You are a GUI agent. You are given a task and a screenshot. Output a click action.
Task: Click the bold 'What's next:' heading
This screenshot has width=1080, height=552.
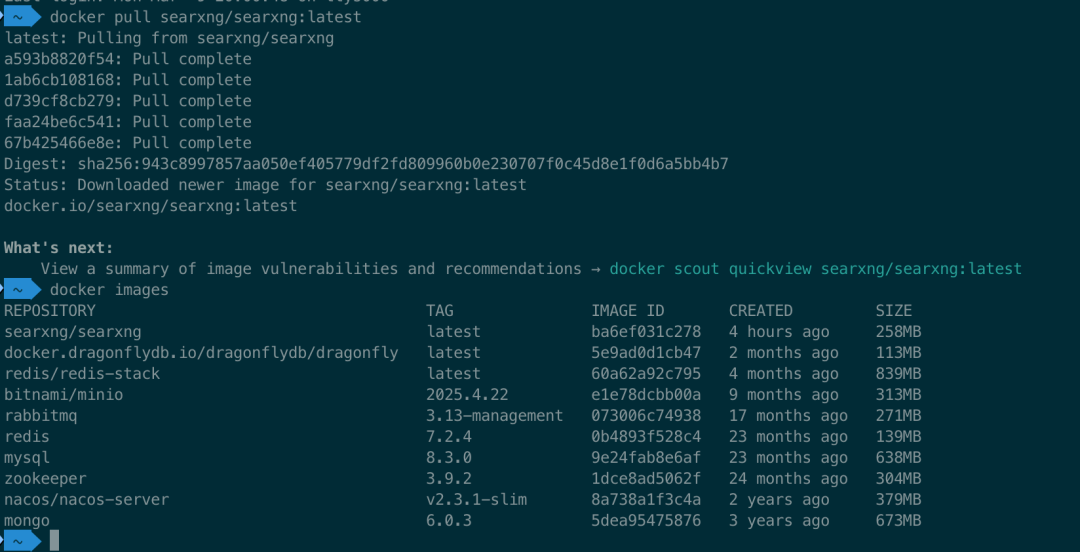[x=59, y=248]
